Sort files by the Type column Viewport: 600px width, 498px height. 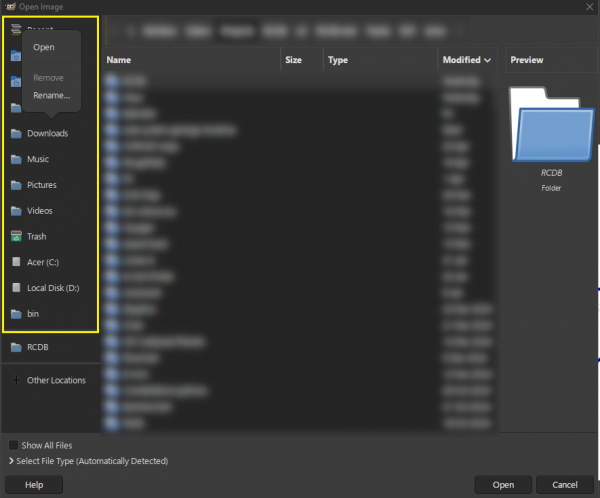(381, 60)
